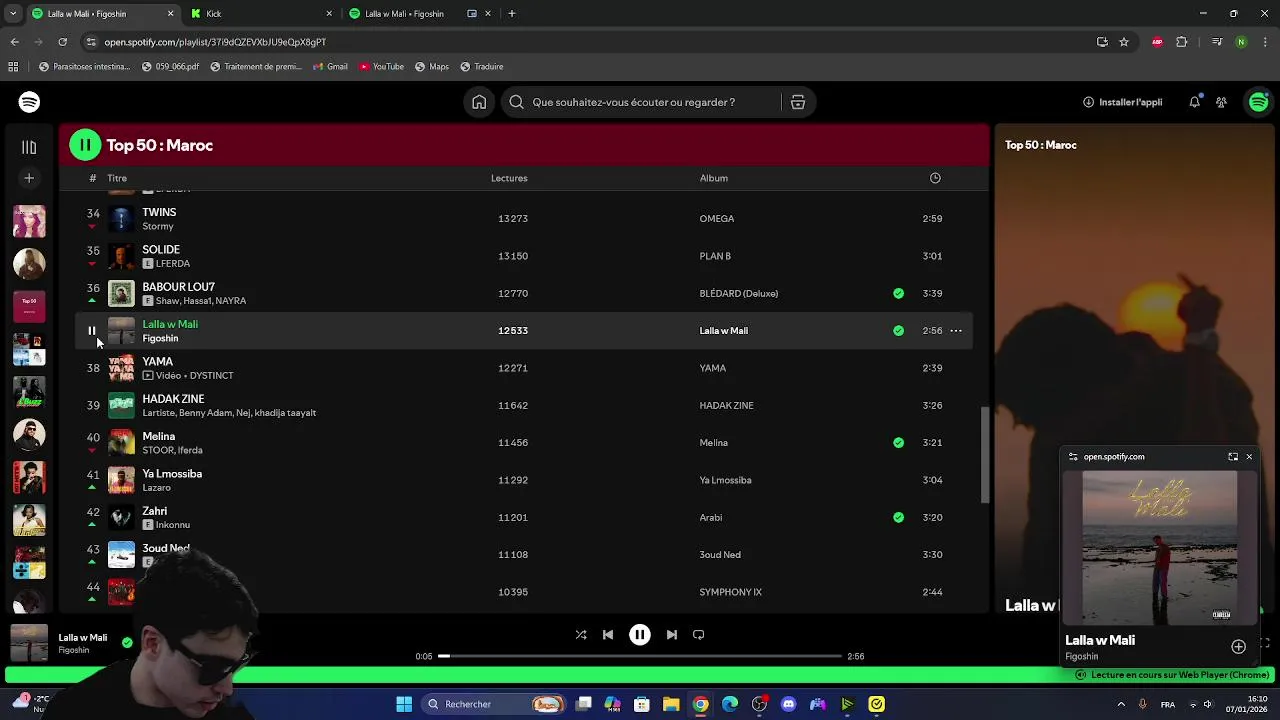Toggle saved checkmark on Melina row
This screenshot has width=1280, height=720.
[x=898, y=443]
